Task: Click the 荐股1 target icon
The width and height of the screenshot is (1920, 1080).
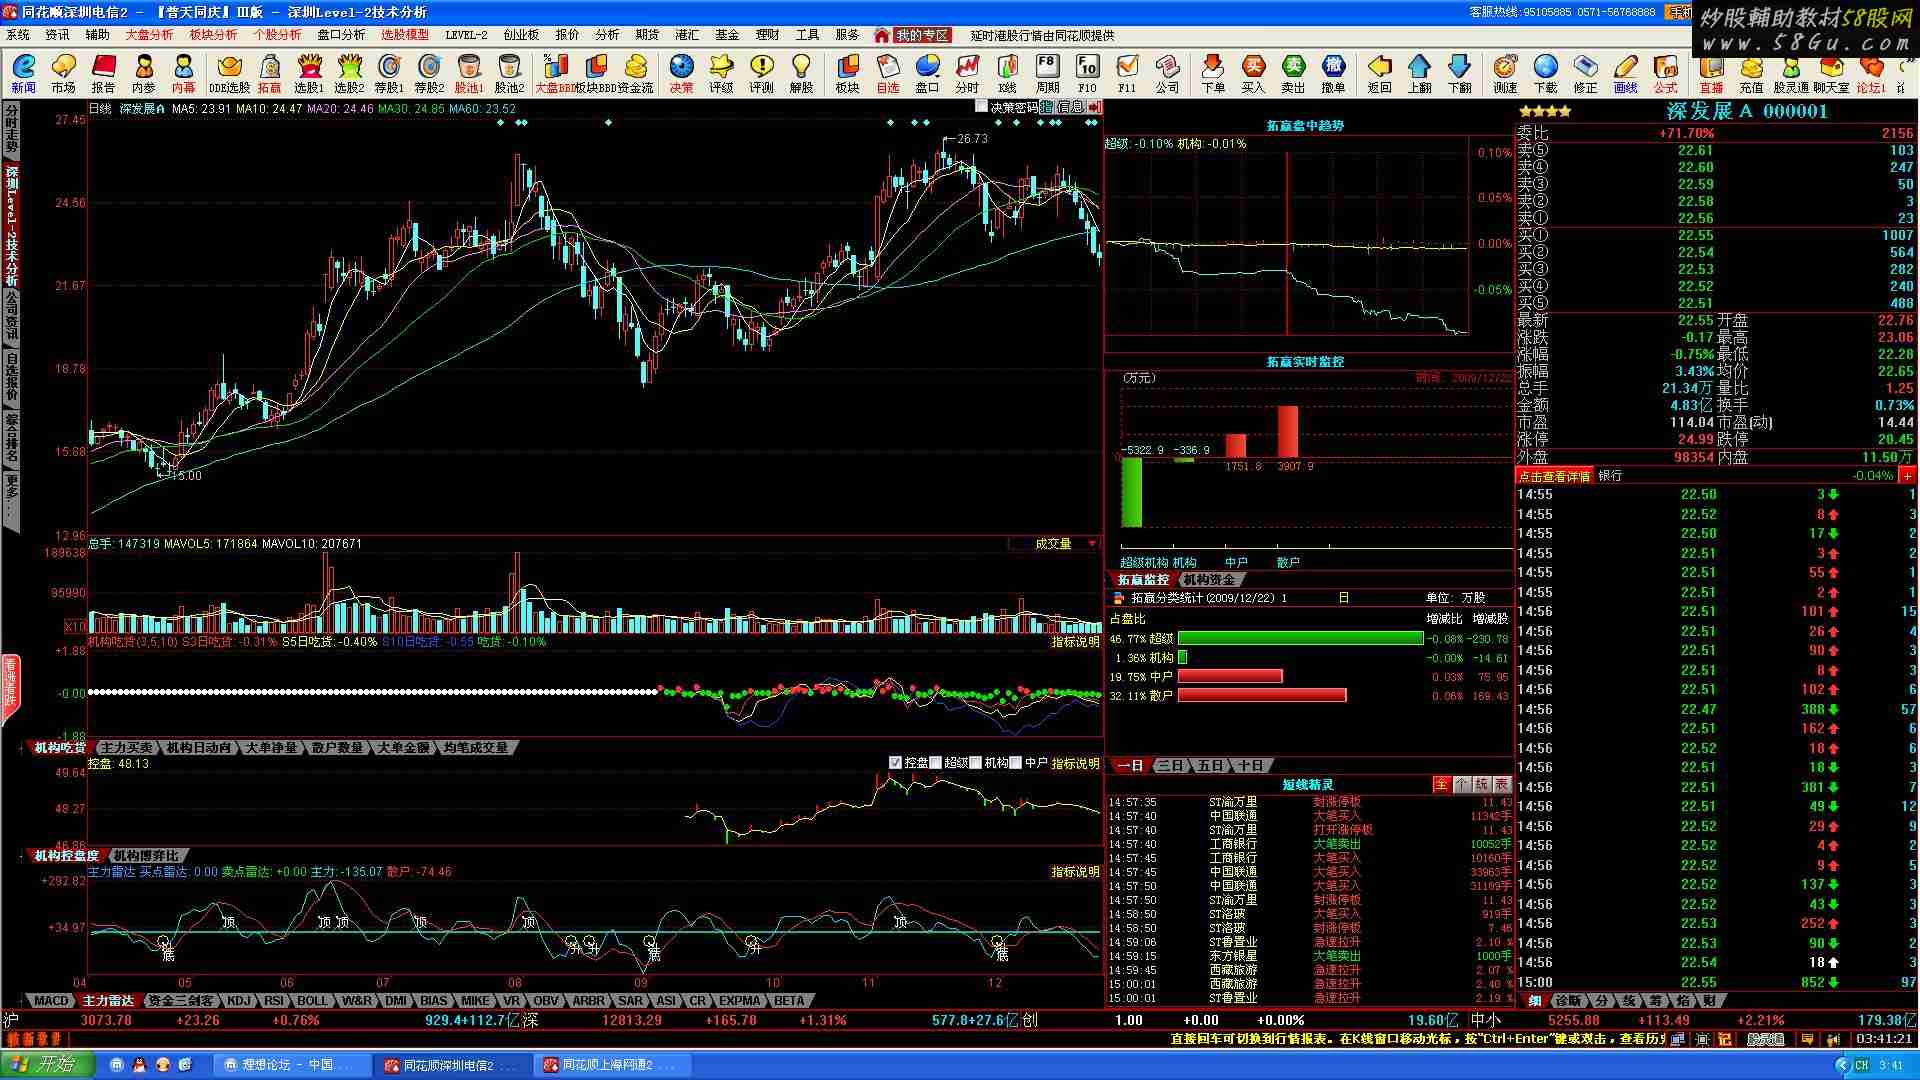Action: 389,74
